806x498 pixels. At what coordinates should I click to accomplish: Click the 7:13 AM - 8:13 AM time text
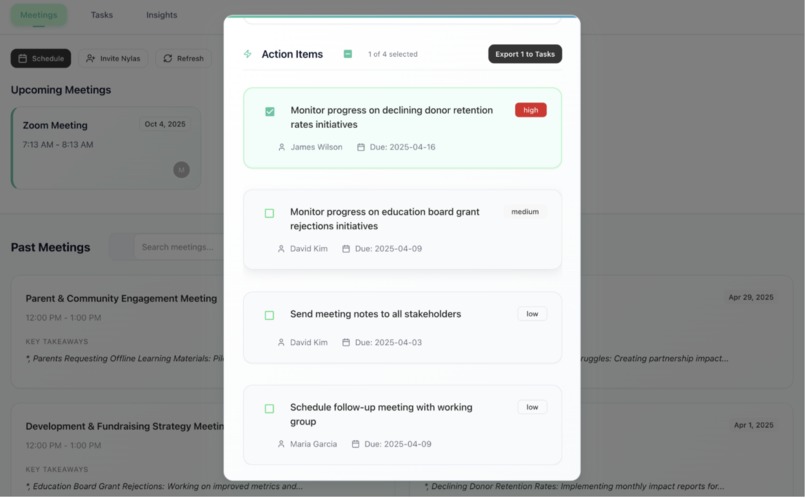[58, 145]
